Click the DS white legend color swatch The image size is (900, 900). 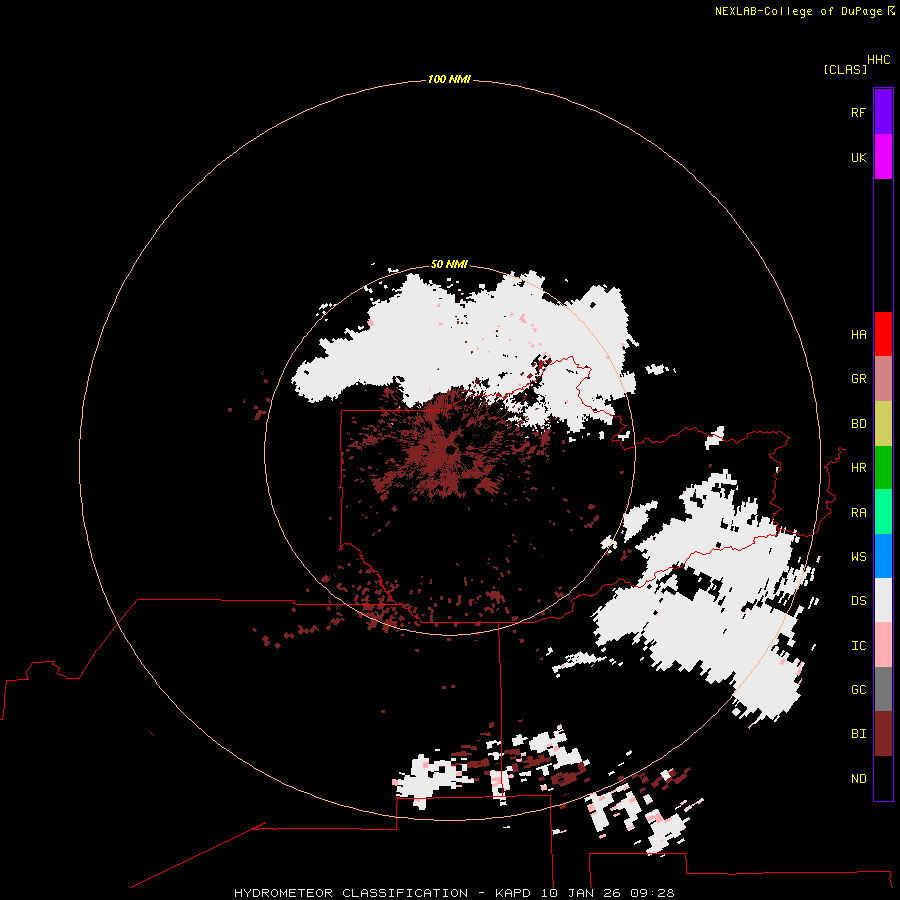(883, 600)
